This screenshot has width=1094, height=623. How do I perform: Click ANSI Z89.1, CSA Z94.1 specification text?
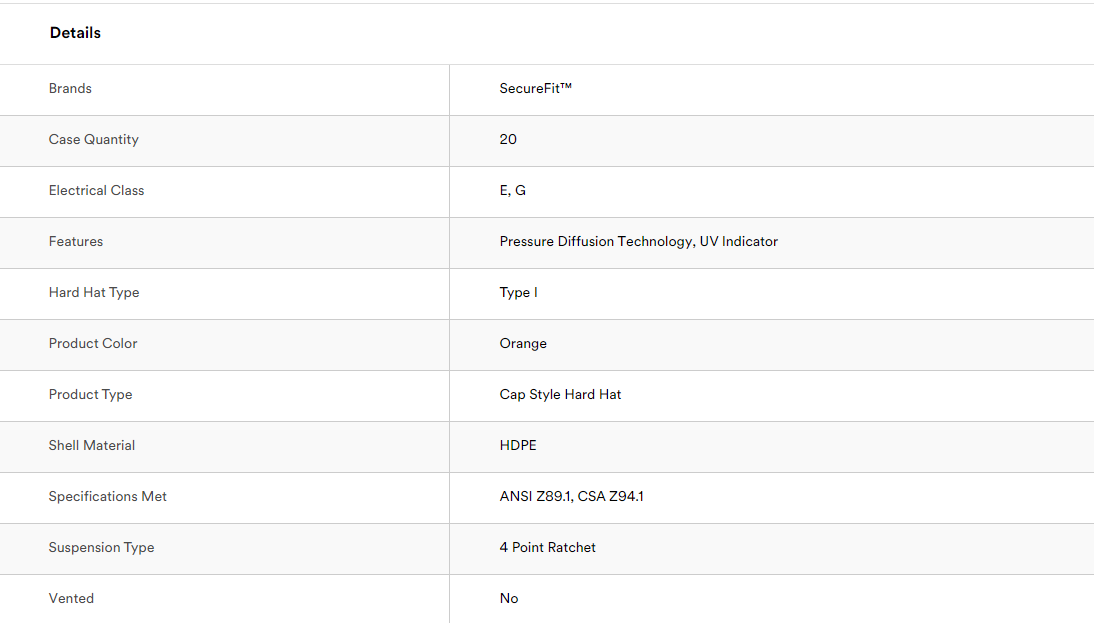point(571,496)
